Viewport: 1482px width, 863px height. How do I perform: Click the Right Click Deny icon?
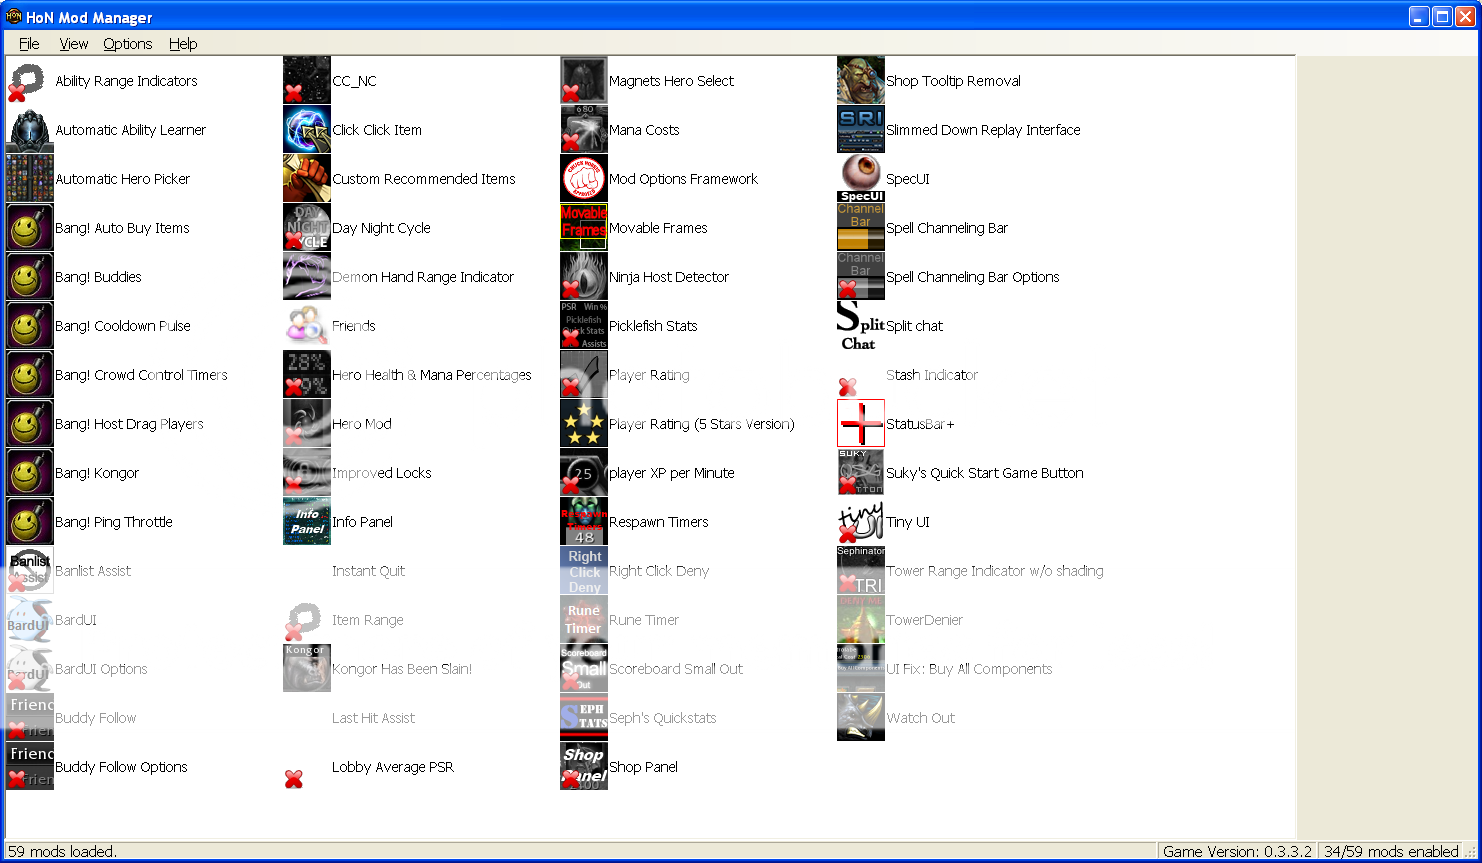coord(584,571)
